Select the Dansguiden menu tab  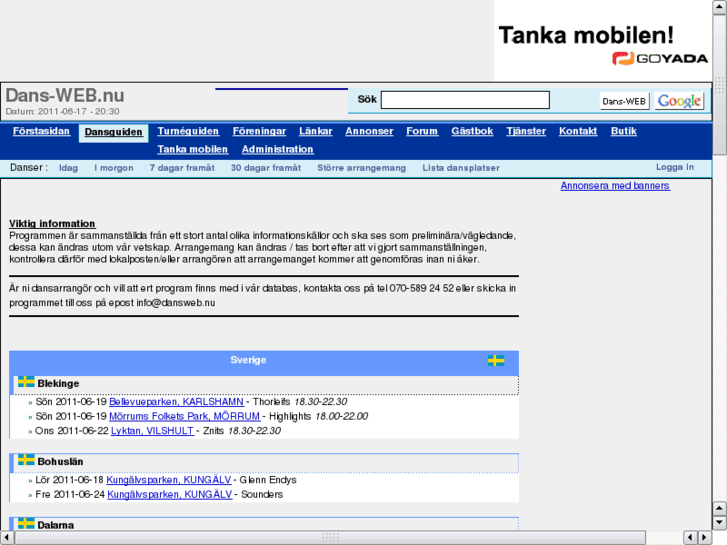pos(114,132)
